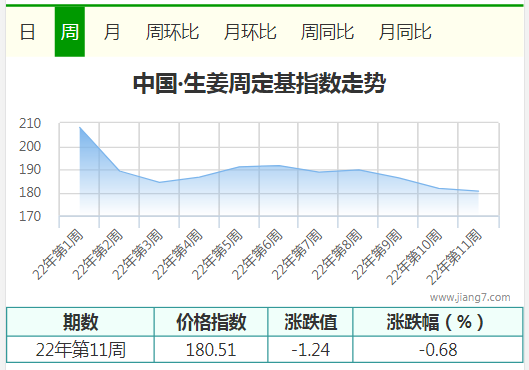Click the 22年第3周 axis label
The image size is (529, 370).
[x=137, y=254]
